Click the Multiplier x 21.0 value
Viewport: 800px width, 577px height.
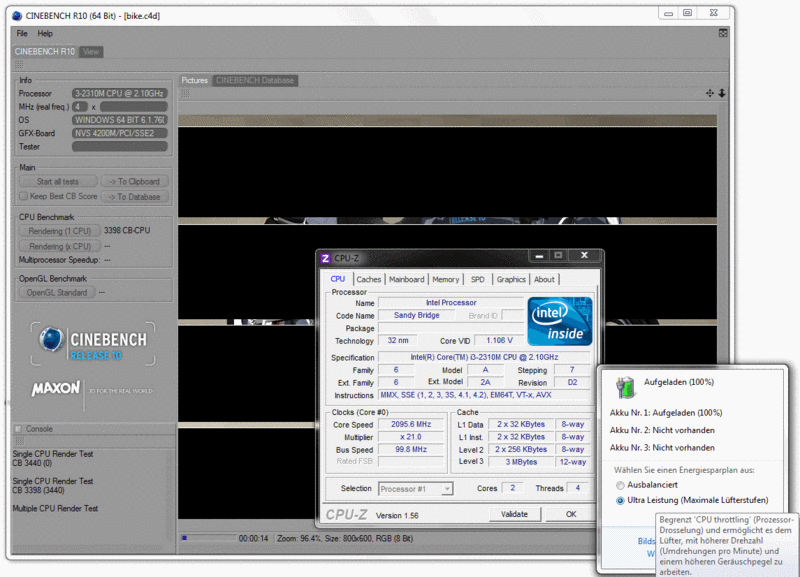click(x=411, y=437)
